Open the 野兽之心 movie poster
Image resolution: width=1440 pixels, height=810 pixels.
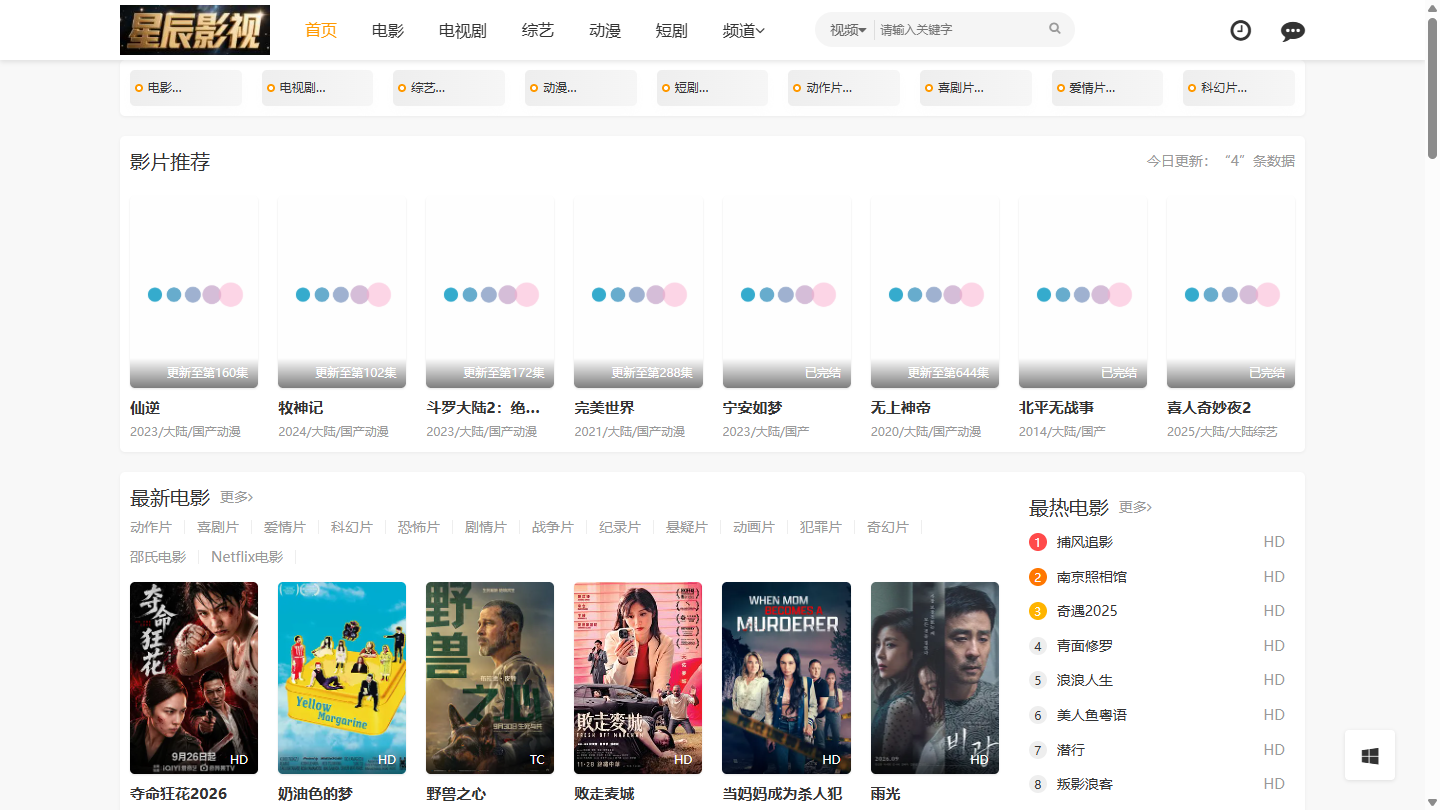[x=490, y=678]
